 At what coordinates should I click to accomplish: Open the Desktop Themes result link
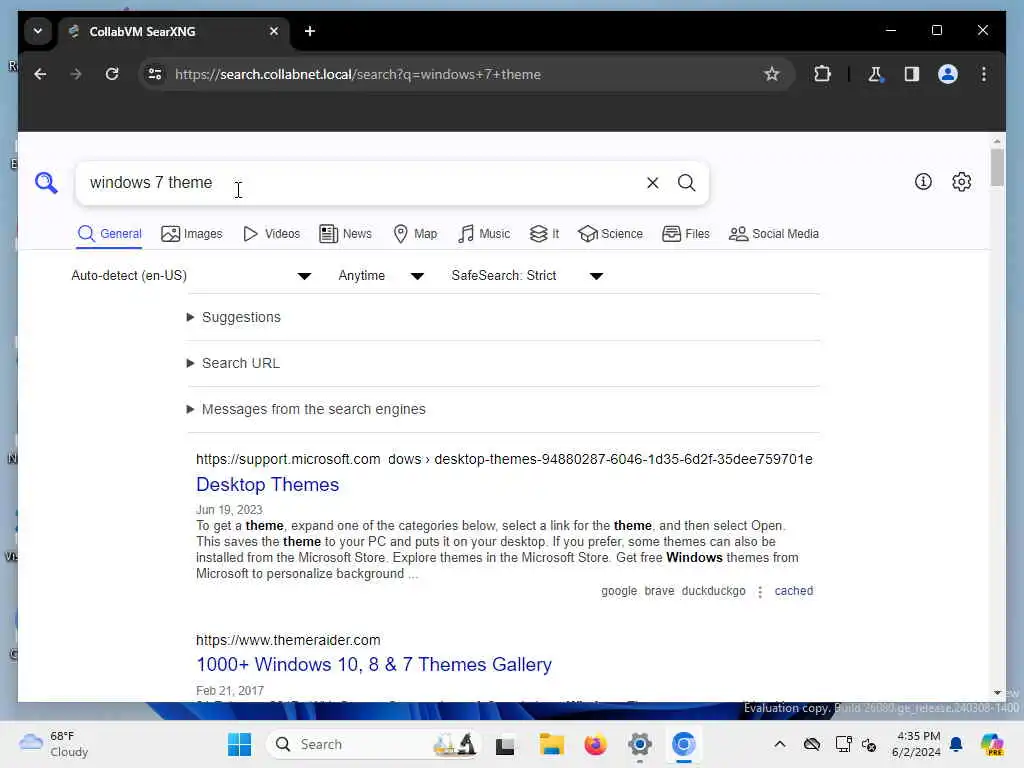tap(268, 485)
